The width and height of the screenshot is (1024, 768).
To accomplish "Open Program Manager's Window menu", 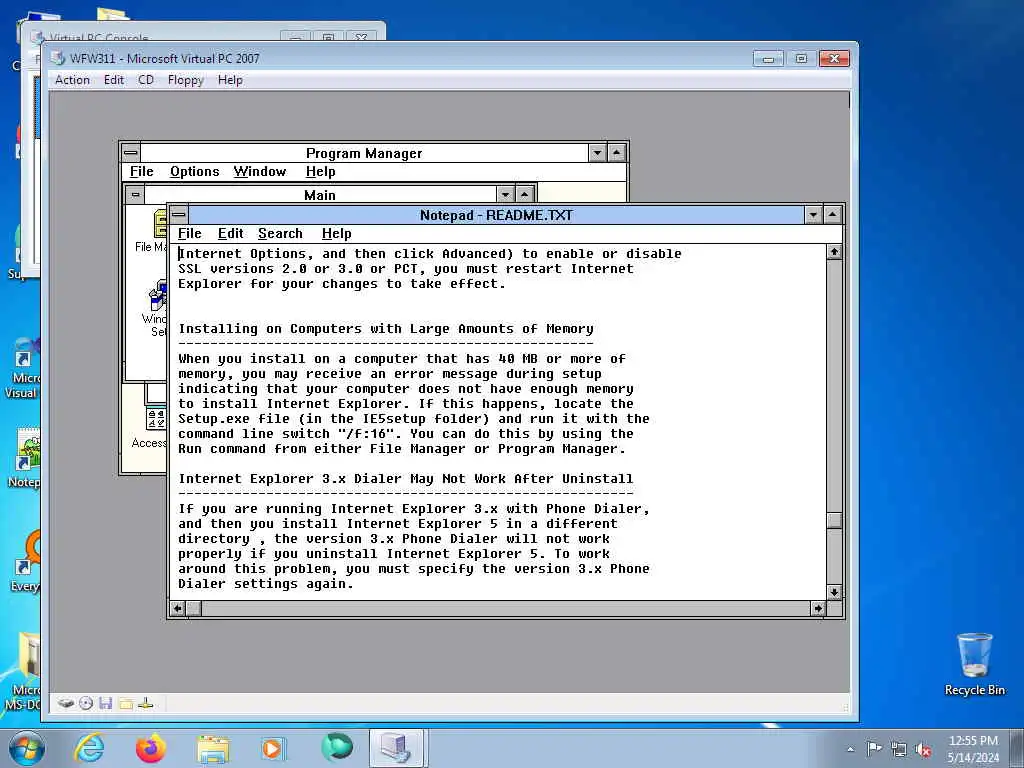I will (x=260, y=172).
